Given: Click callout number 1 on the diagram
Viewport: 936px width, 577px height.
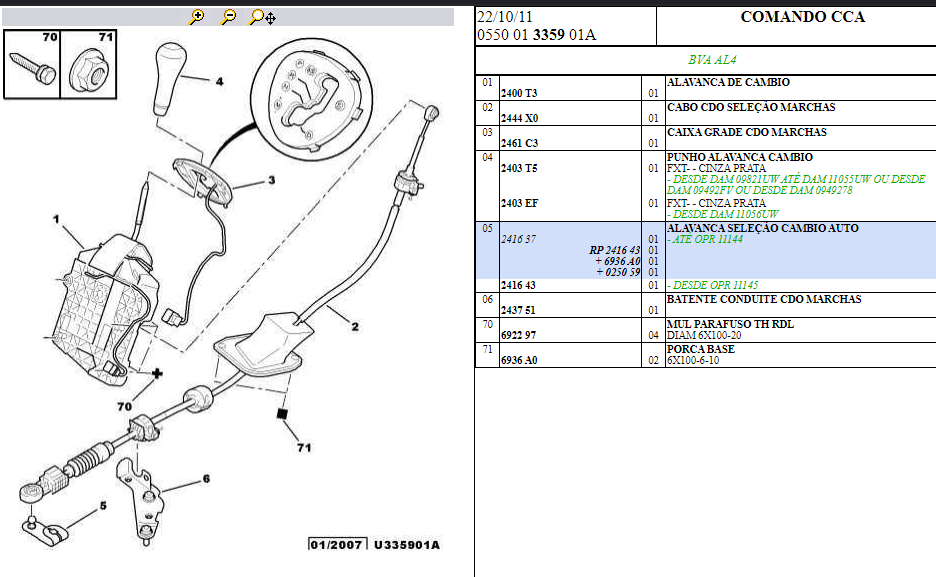Looking at the screenshot, I should (57, 218).
